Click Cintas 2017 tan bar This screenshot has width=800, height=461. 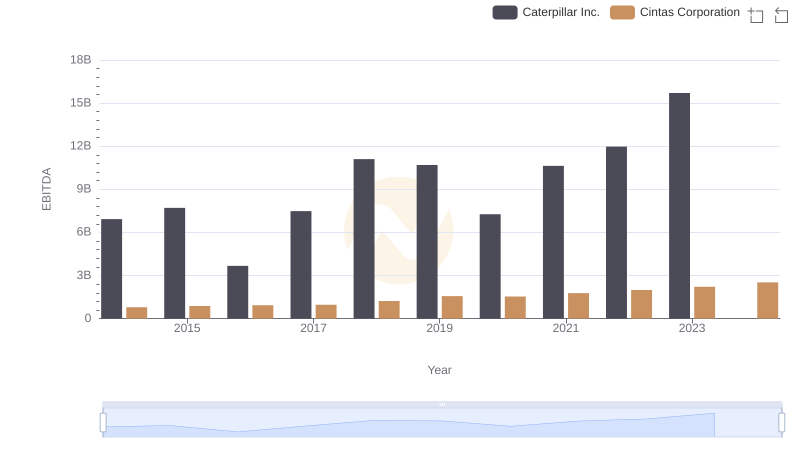(x=326, y=312)
